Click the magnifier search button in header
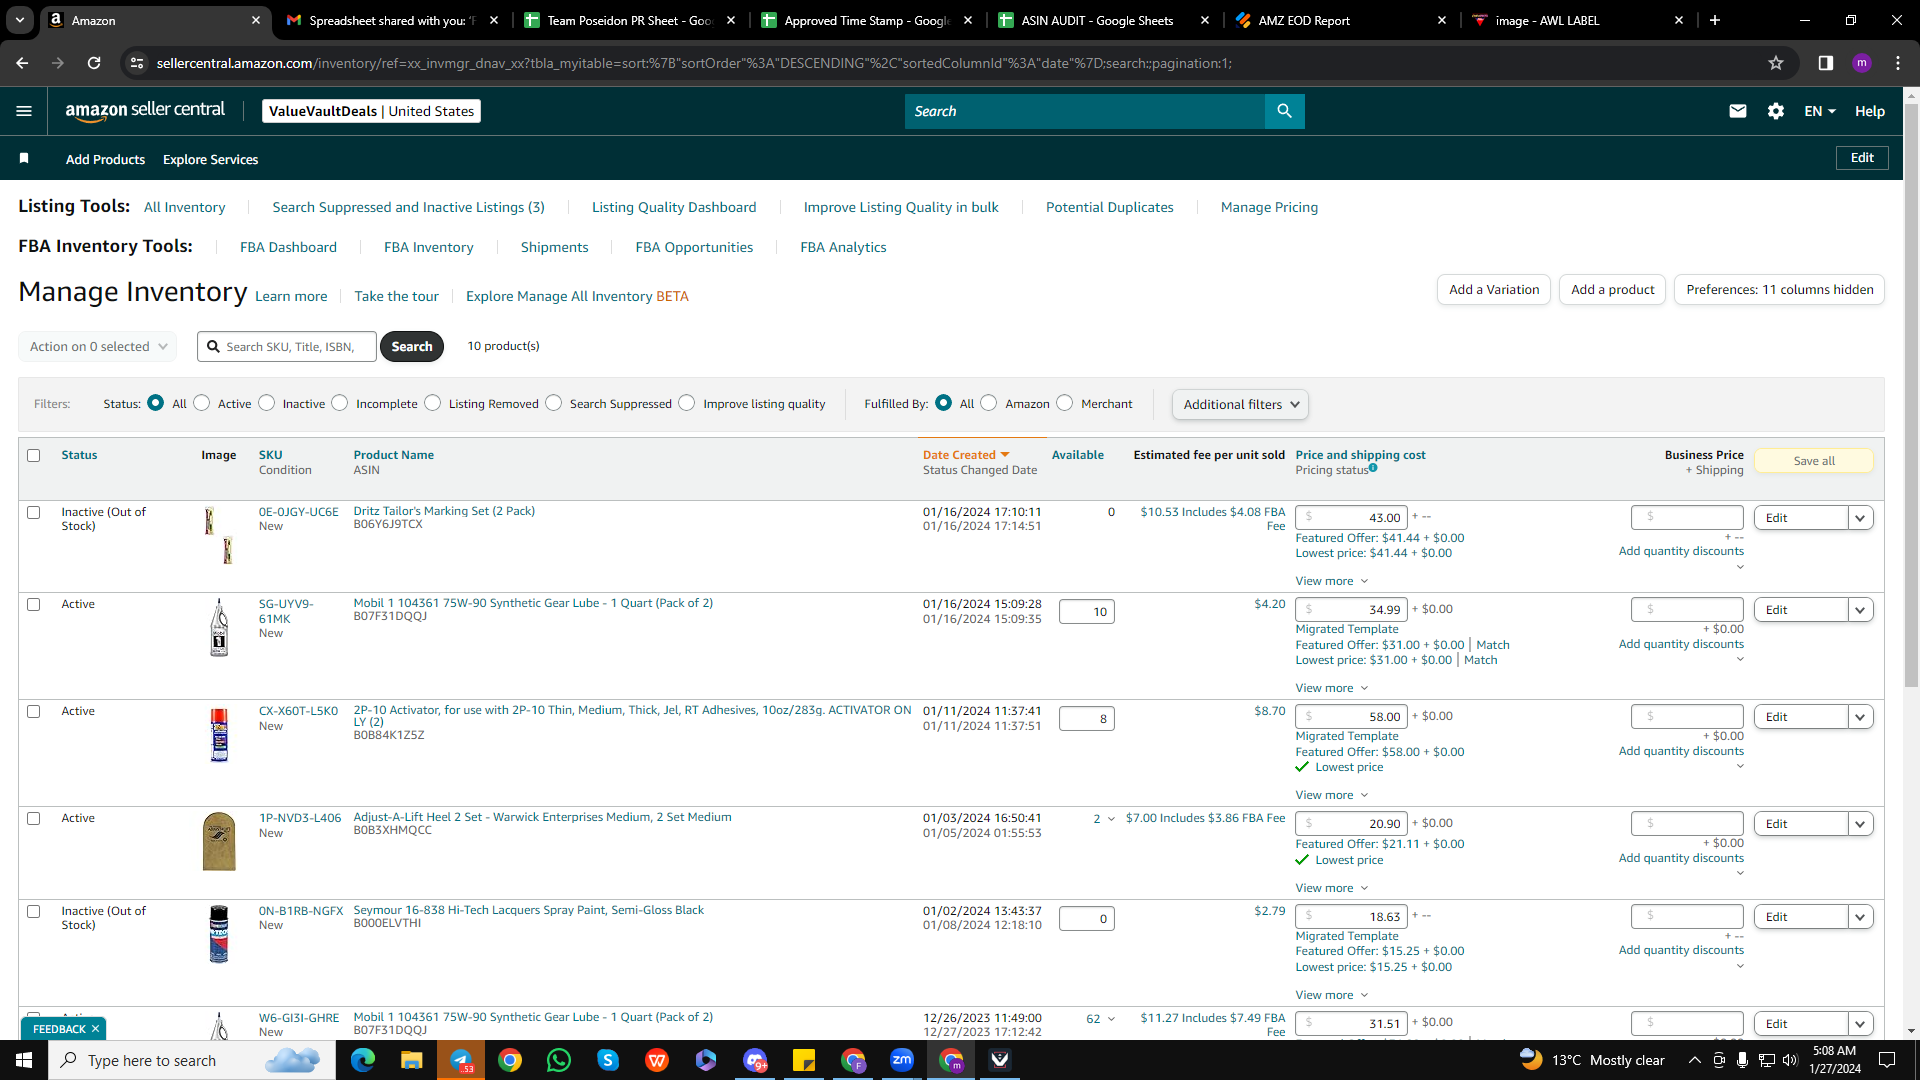Image resolution: width=1920 pixels, height=1080 pixels. click(x=1285, y=111)
